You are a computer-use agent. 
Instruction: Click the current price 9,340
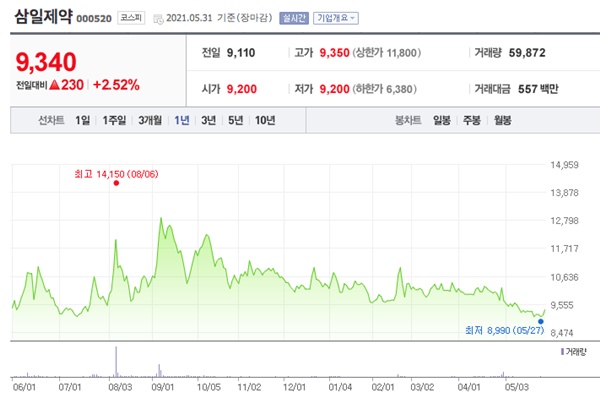[46, 62]
